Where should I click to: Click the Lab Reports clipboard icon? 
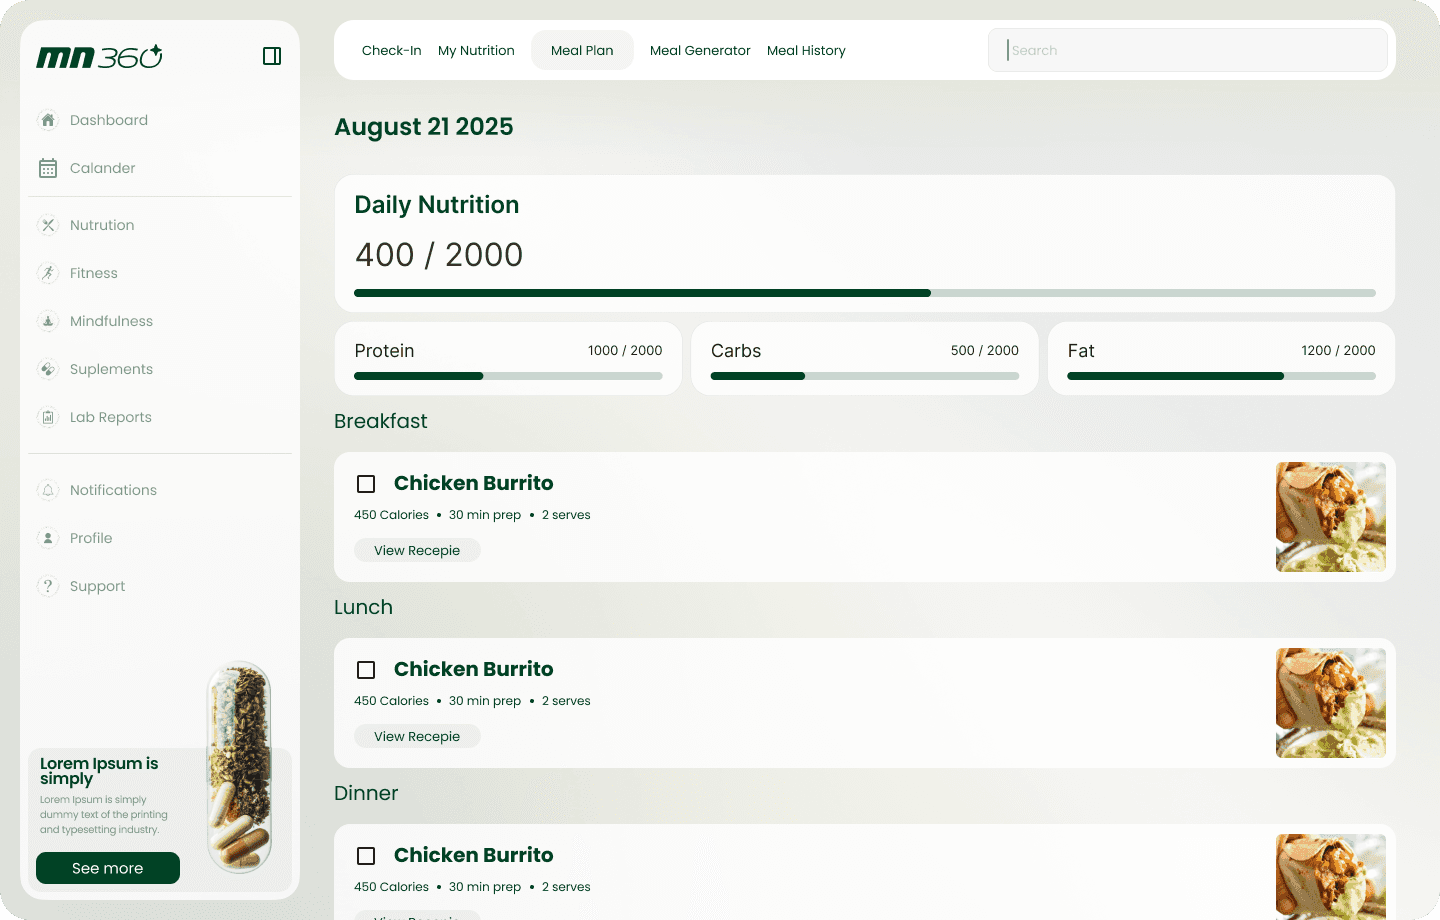(48, 417)
